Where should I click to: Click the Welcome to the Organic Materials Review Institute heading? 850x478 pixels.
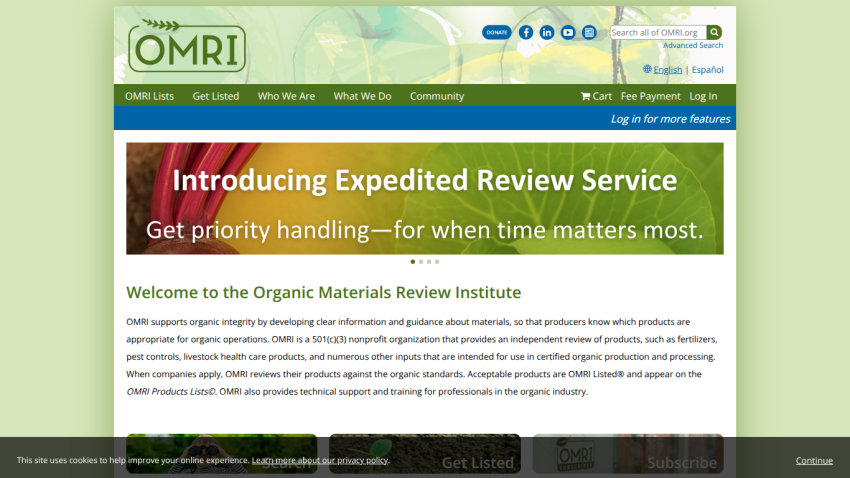click(324, 292)
